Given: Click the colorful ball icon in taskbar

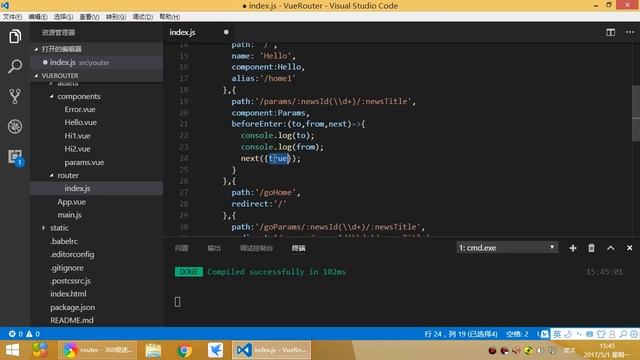Looking at the screenshot, I should click(40, 350).
